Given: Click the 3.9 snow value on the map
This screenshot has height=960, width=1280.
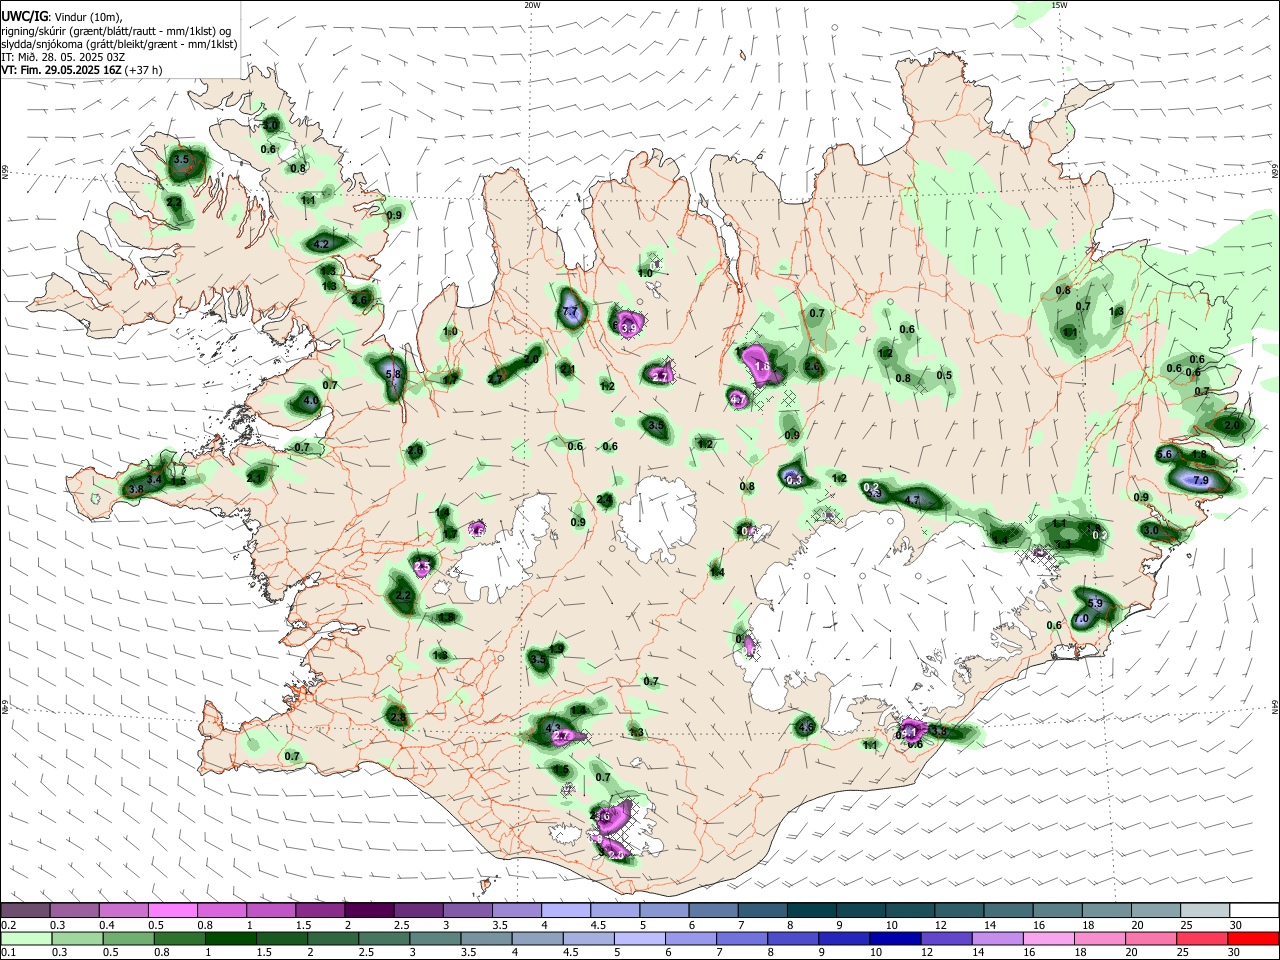Looking at the screenshot, I should [629, 328].
